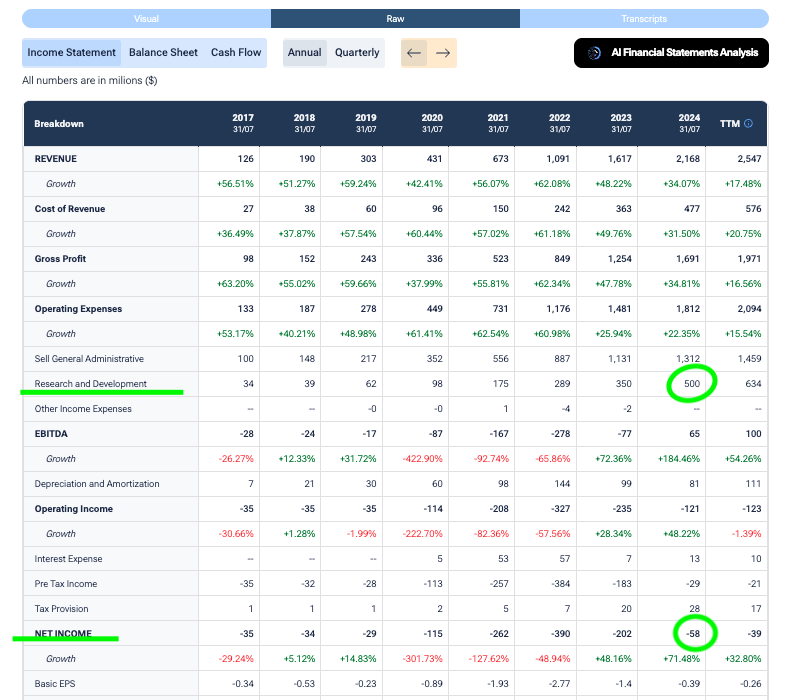The height and width of the screenshot is (700, 803).
Task: Click the EBITDA row label
Action: [51, 434]
